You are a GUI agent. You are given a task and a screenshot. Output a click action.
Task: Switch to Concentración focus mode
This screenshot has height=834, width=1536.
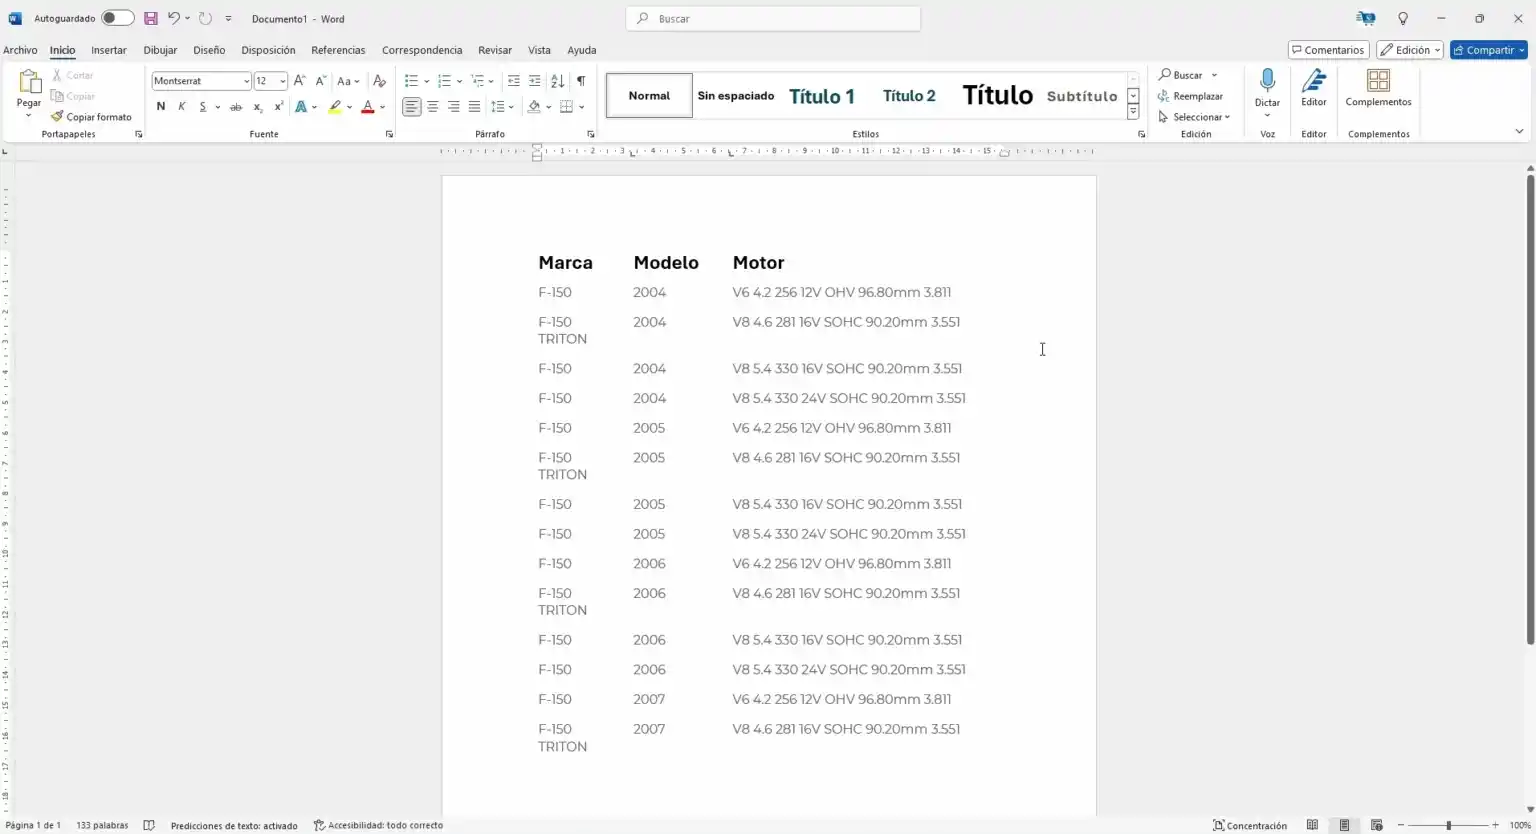pos(1250,825)
